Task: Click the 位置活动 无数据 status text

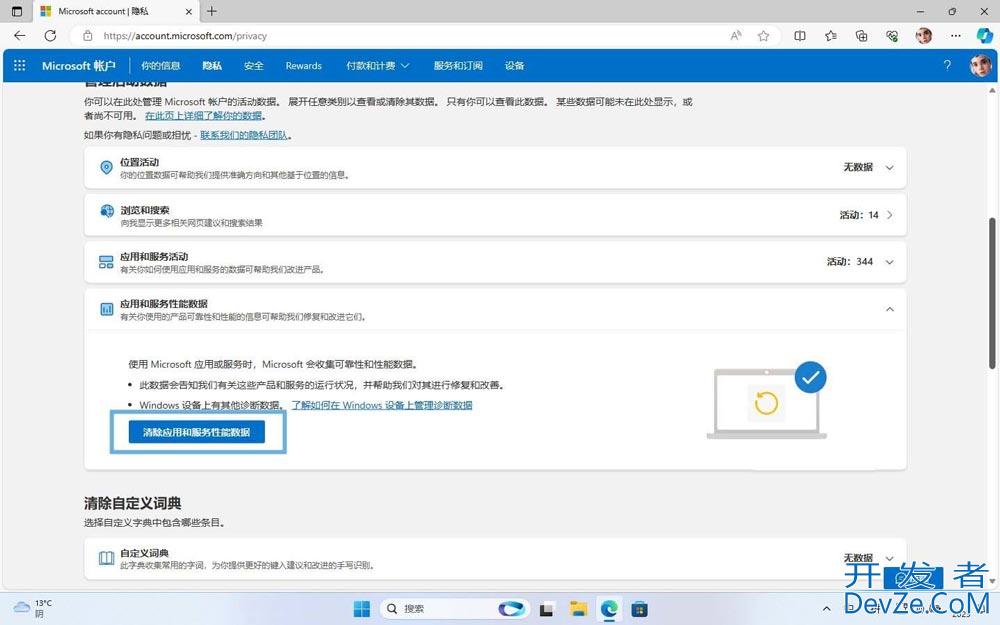Action: point(858,167)
